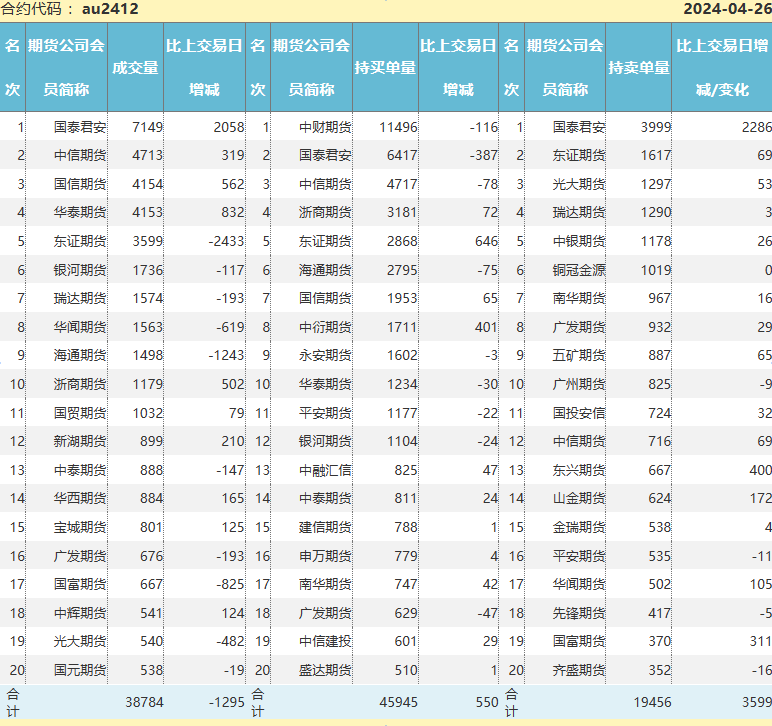Click the date 2024-04-26 in header

[726, 9]
